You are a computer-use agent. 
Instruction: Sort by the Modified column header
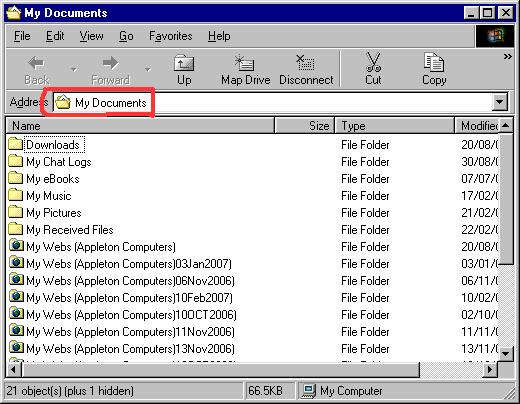[x=477, y=126]
